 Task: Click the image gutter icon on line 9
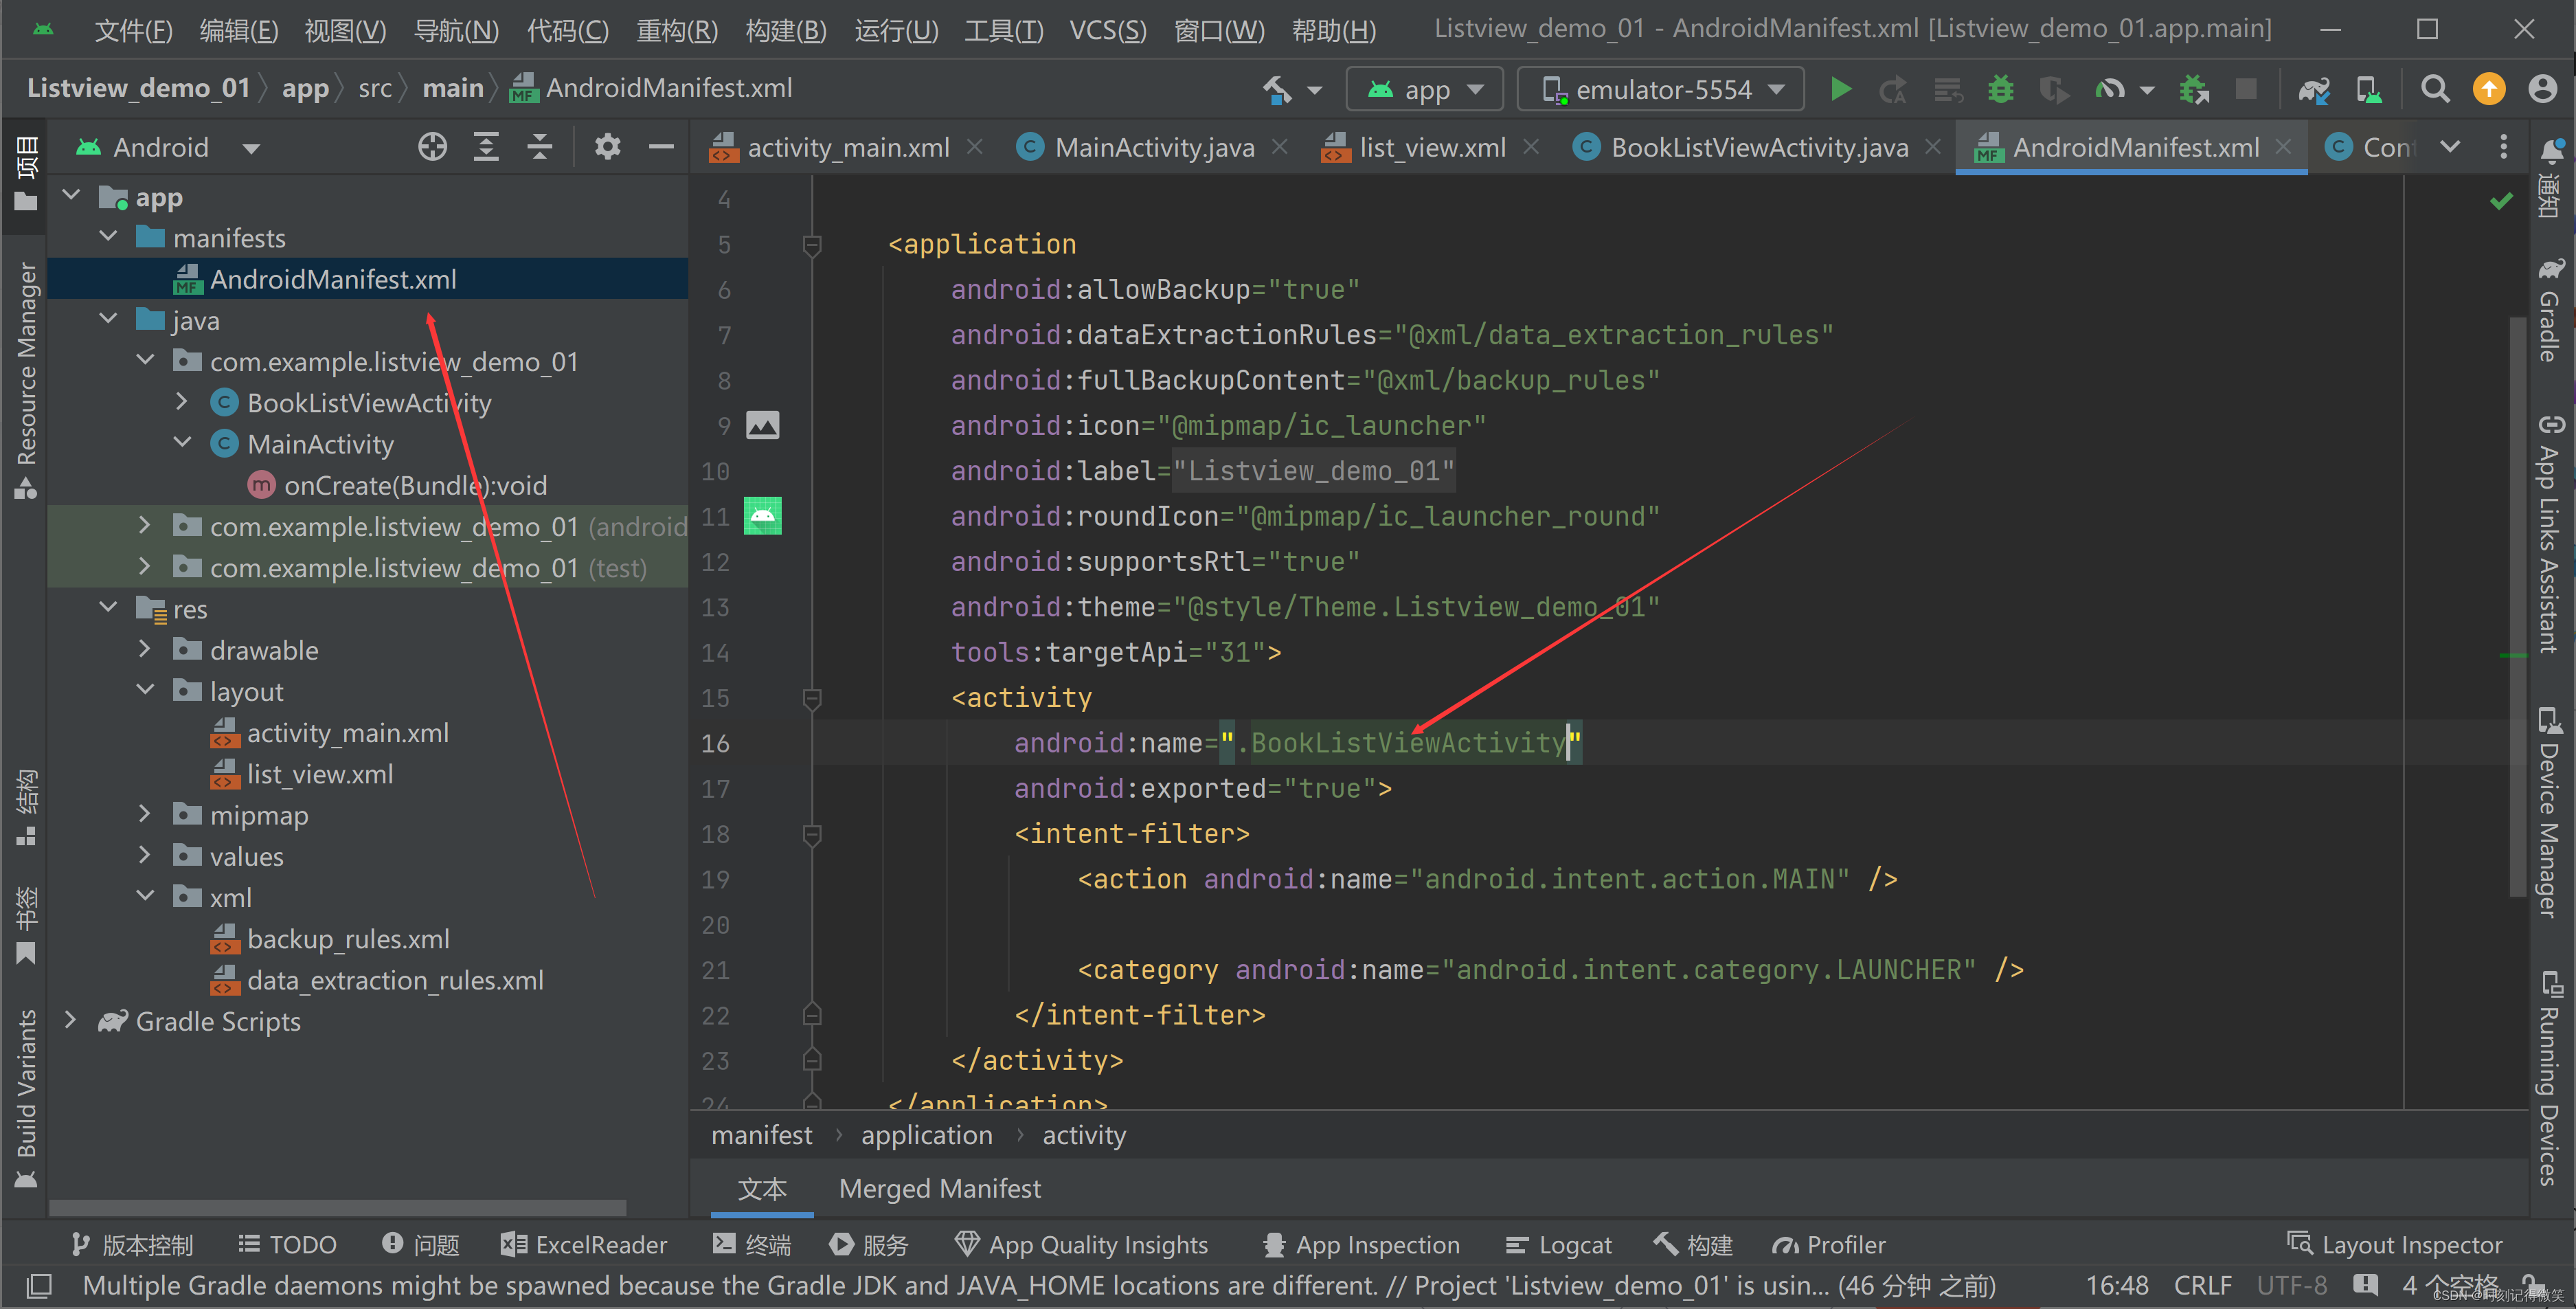[762, 426]
